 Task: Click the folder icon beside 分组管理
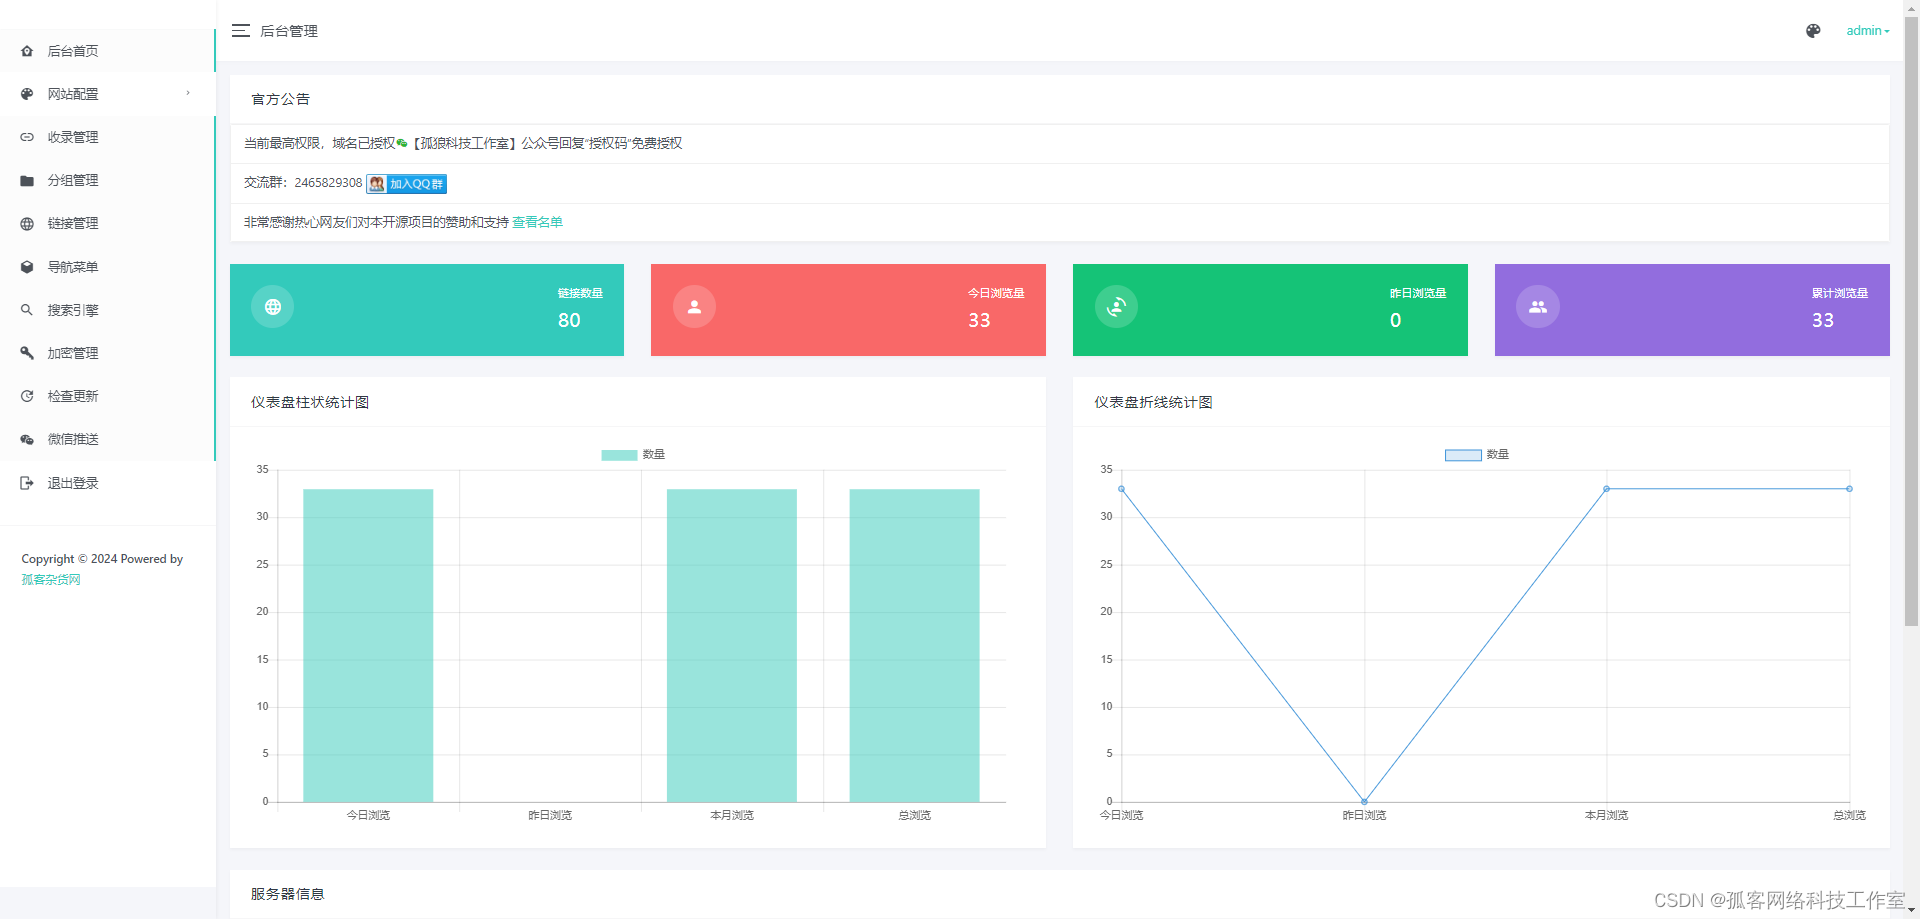(27, 181)
